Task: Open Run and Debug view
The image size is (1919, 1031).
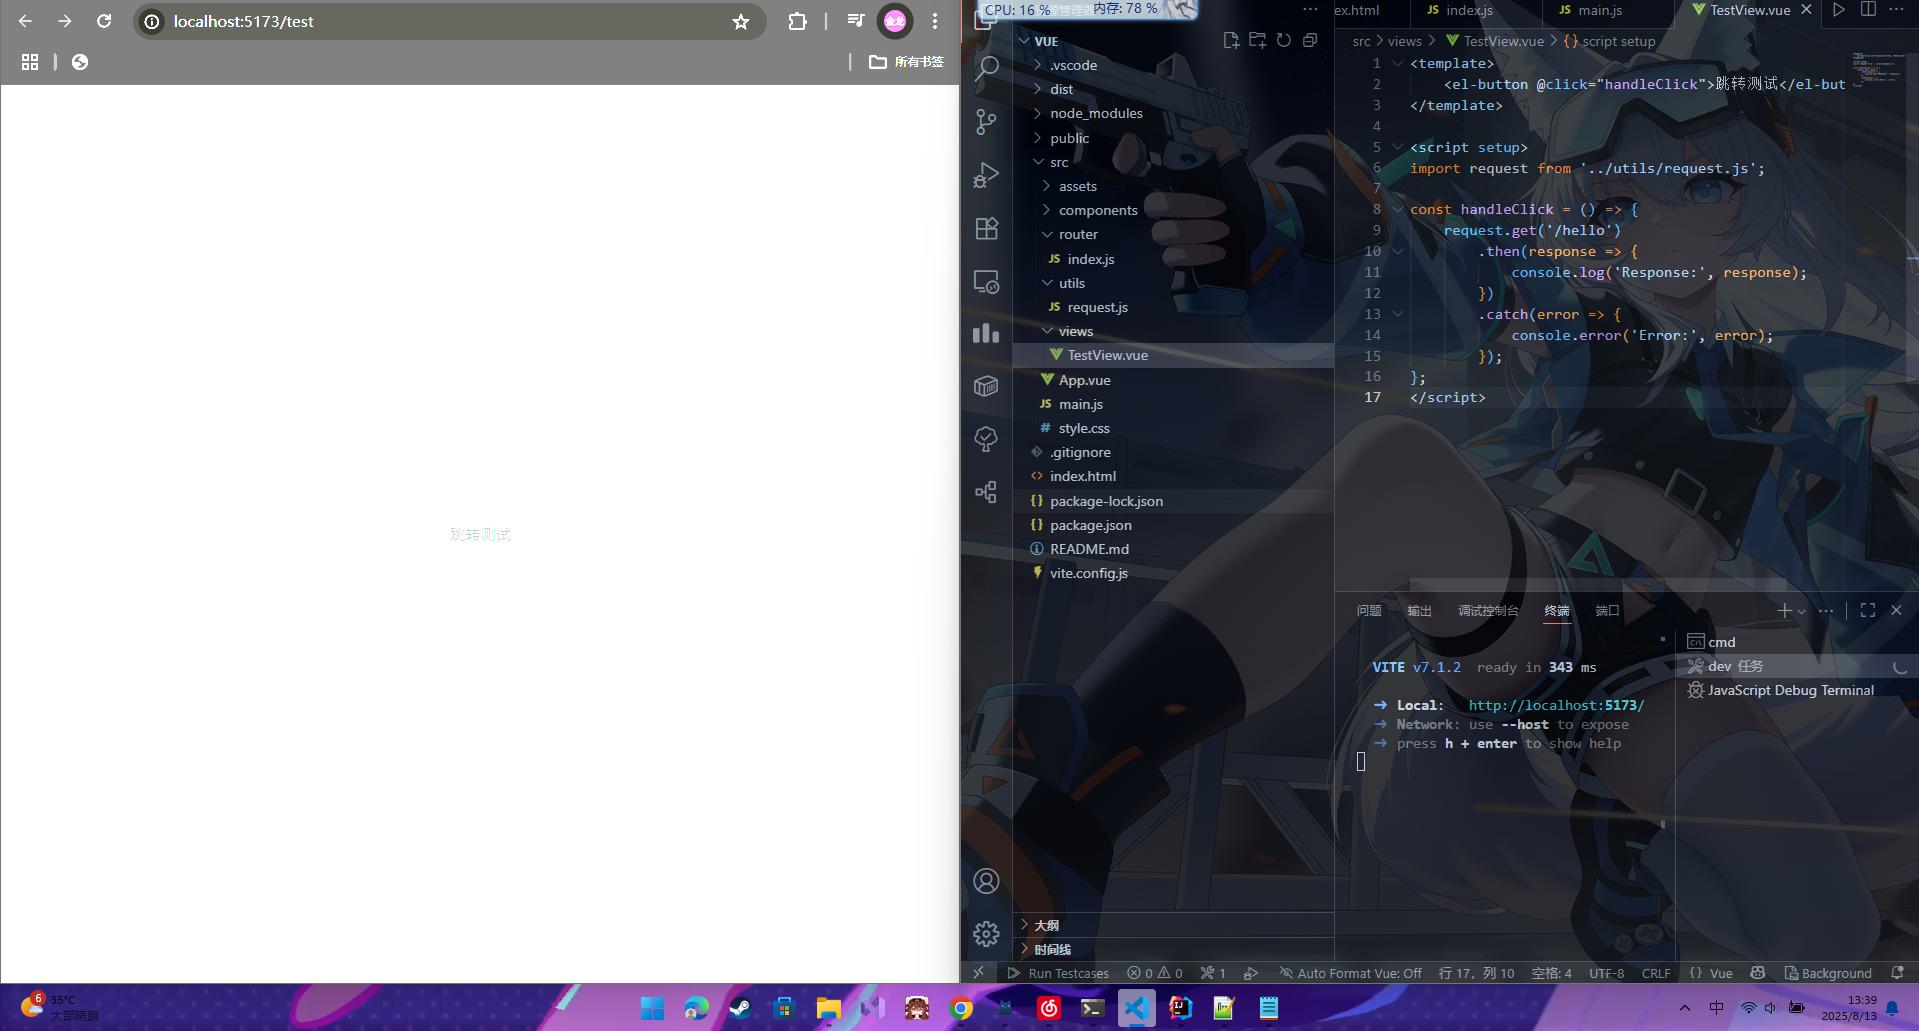Action: [x=987, y=175]
